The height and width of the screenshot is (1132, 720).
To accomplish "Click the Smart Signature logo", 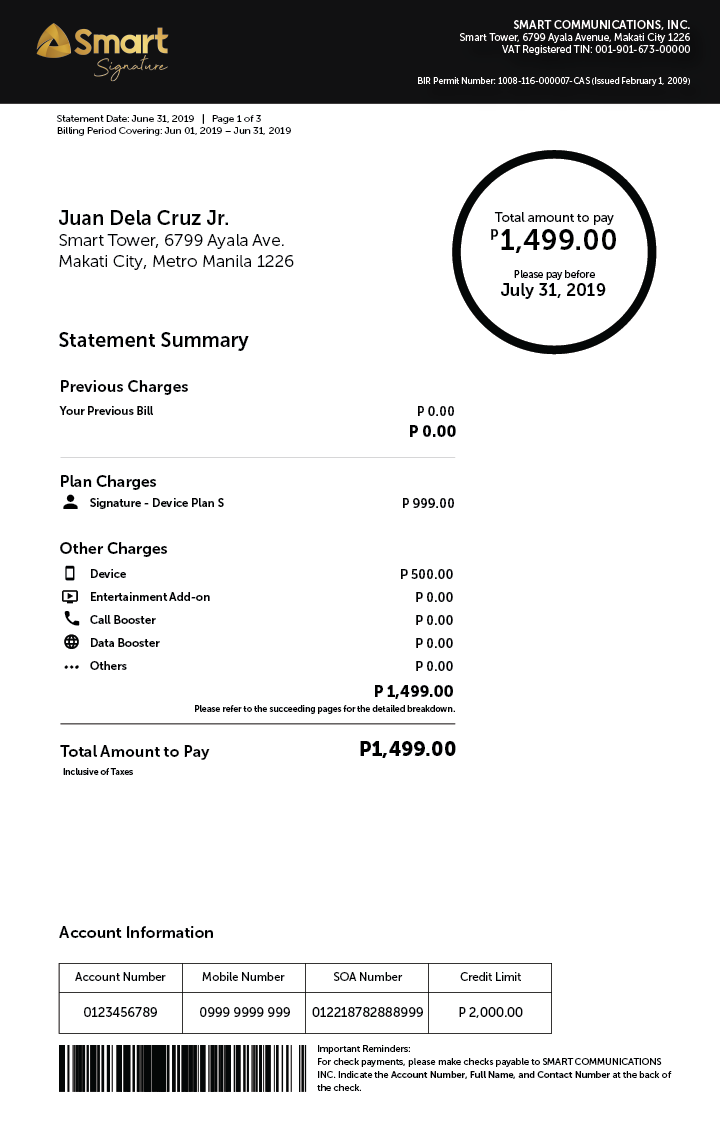I will [x=103, y=51].
